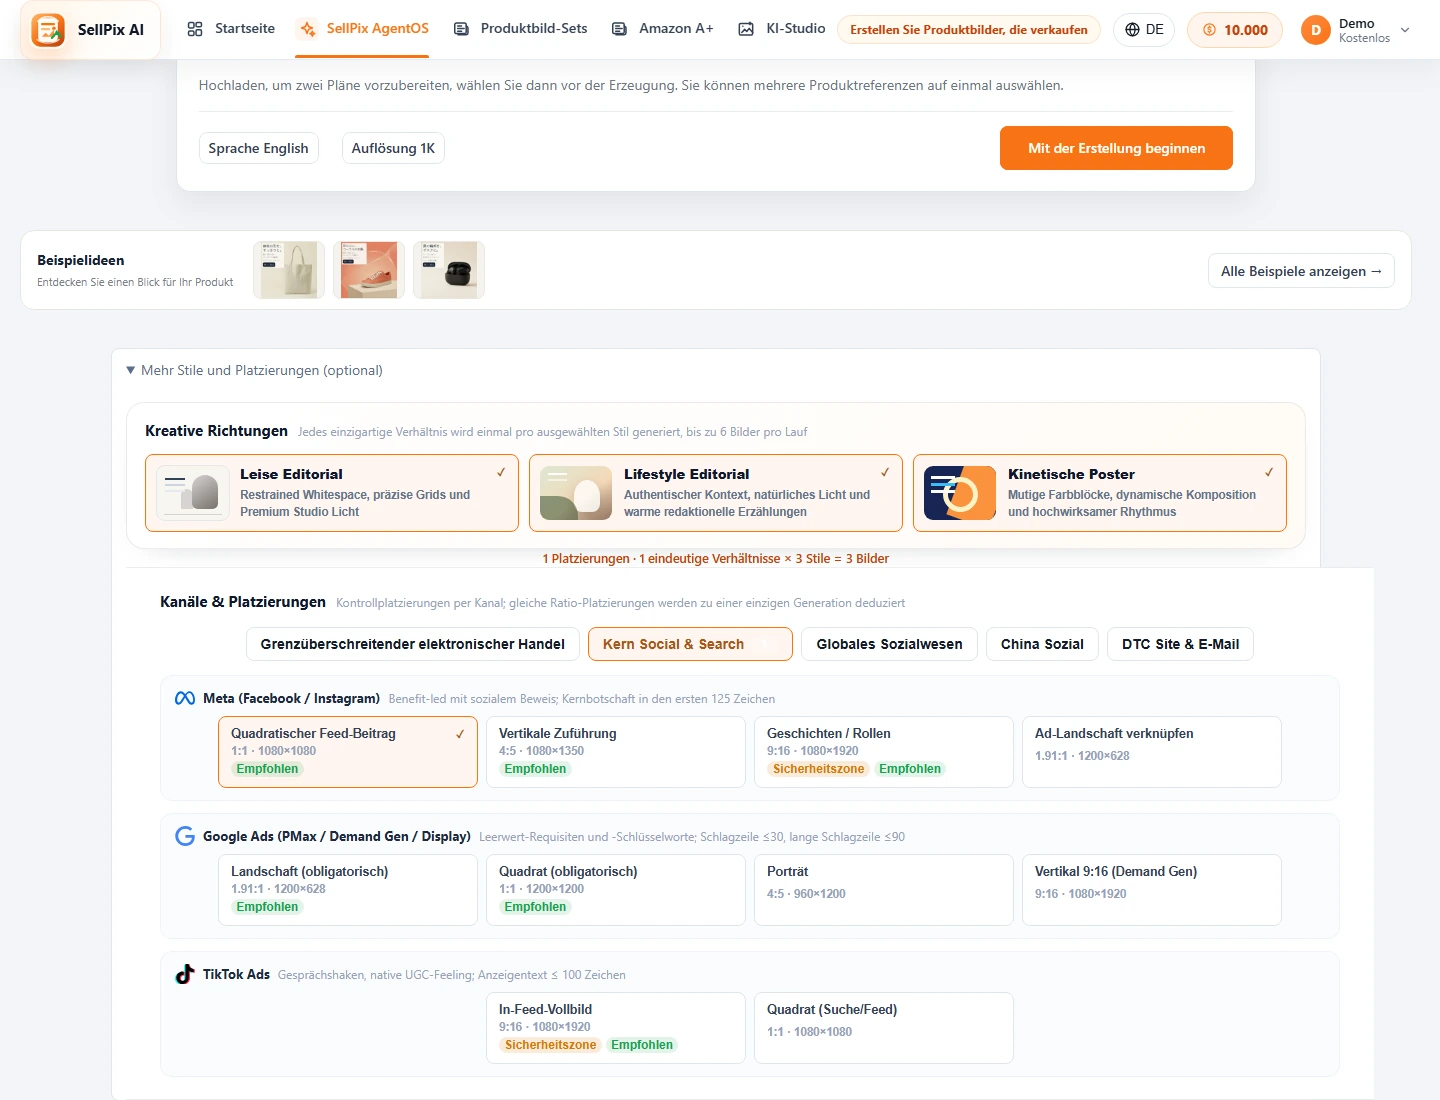Open Amazon A+ page
This screenshot has width=1440, height=1100.
662,29
